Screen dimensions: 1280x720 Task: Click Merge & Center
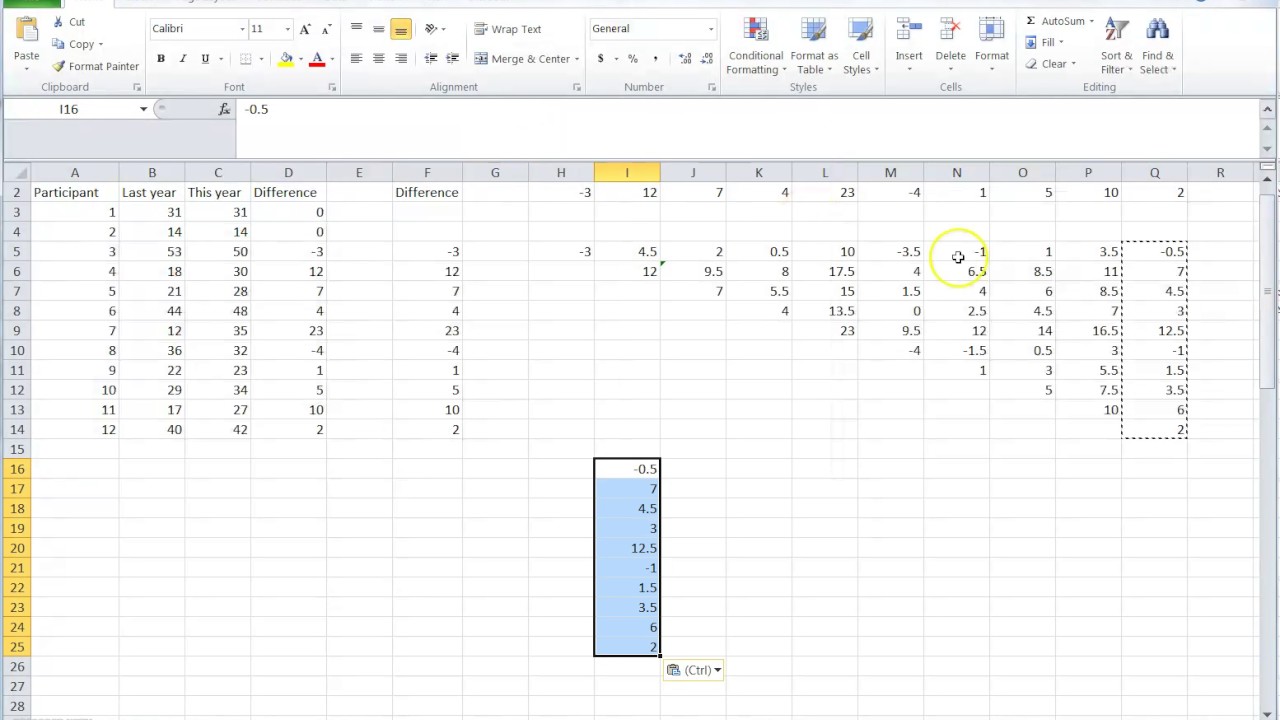(x=522, y=59)
